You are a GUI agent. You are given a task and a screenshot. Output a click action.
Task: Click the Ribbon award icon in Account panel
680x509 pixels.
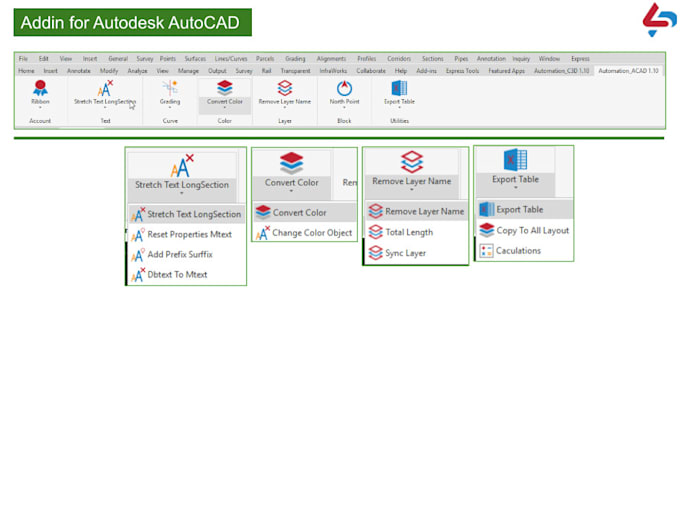(40, 88)
